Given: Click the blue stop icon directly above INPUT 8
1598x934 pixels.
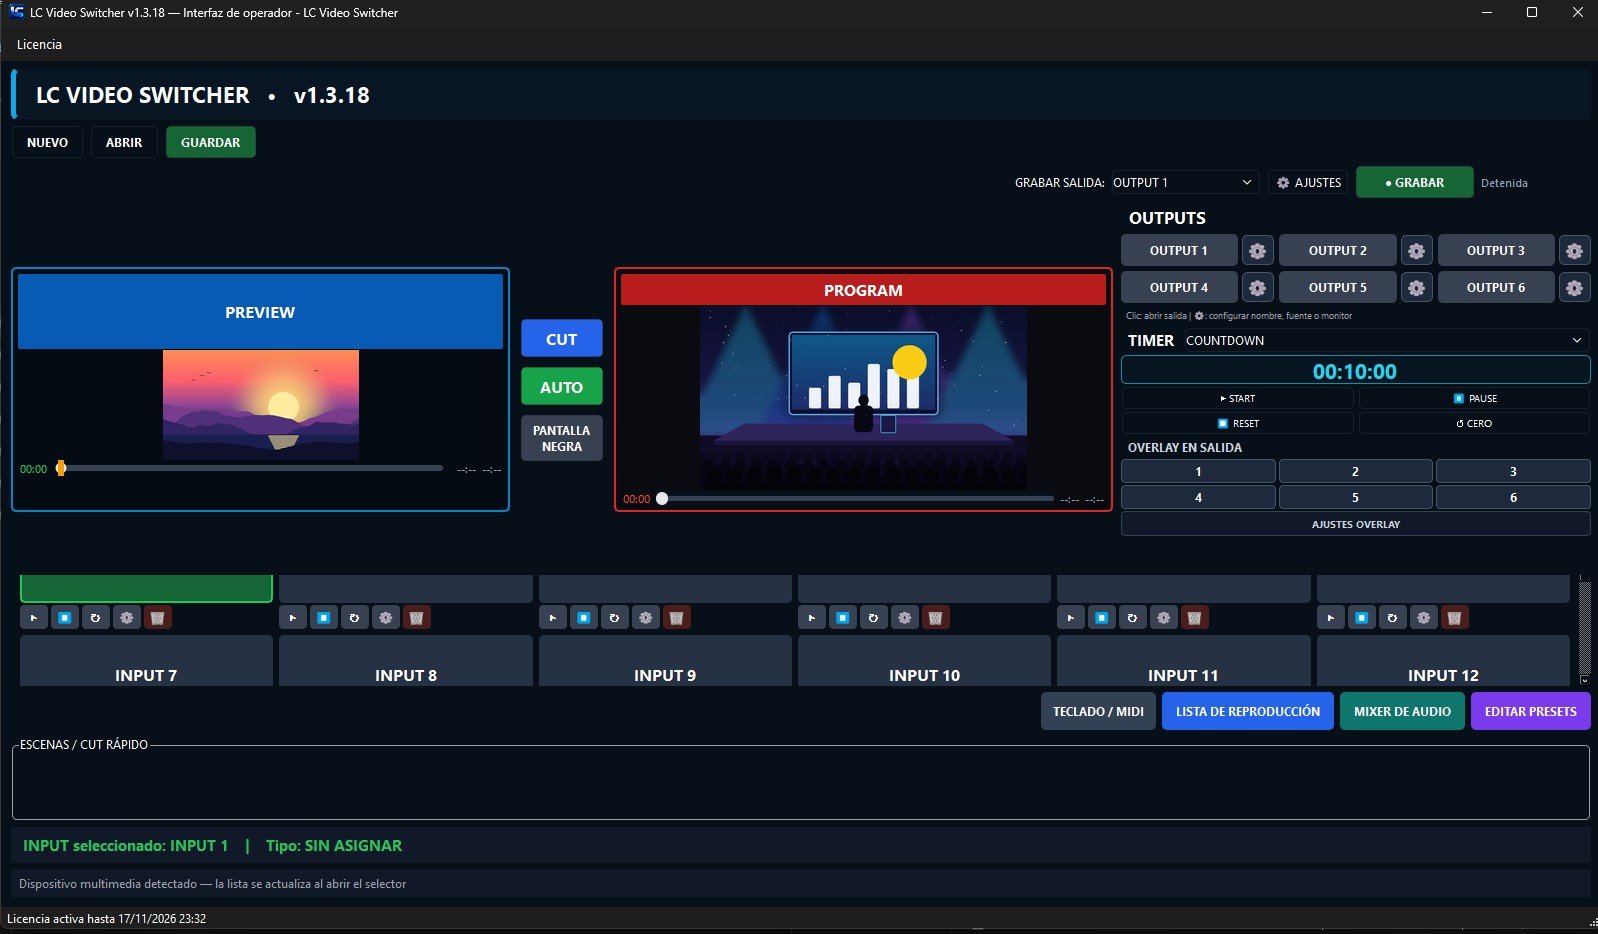Looking at the screenshot, I should (x=324, y=618).
